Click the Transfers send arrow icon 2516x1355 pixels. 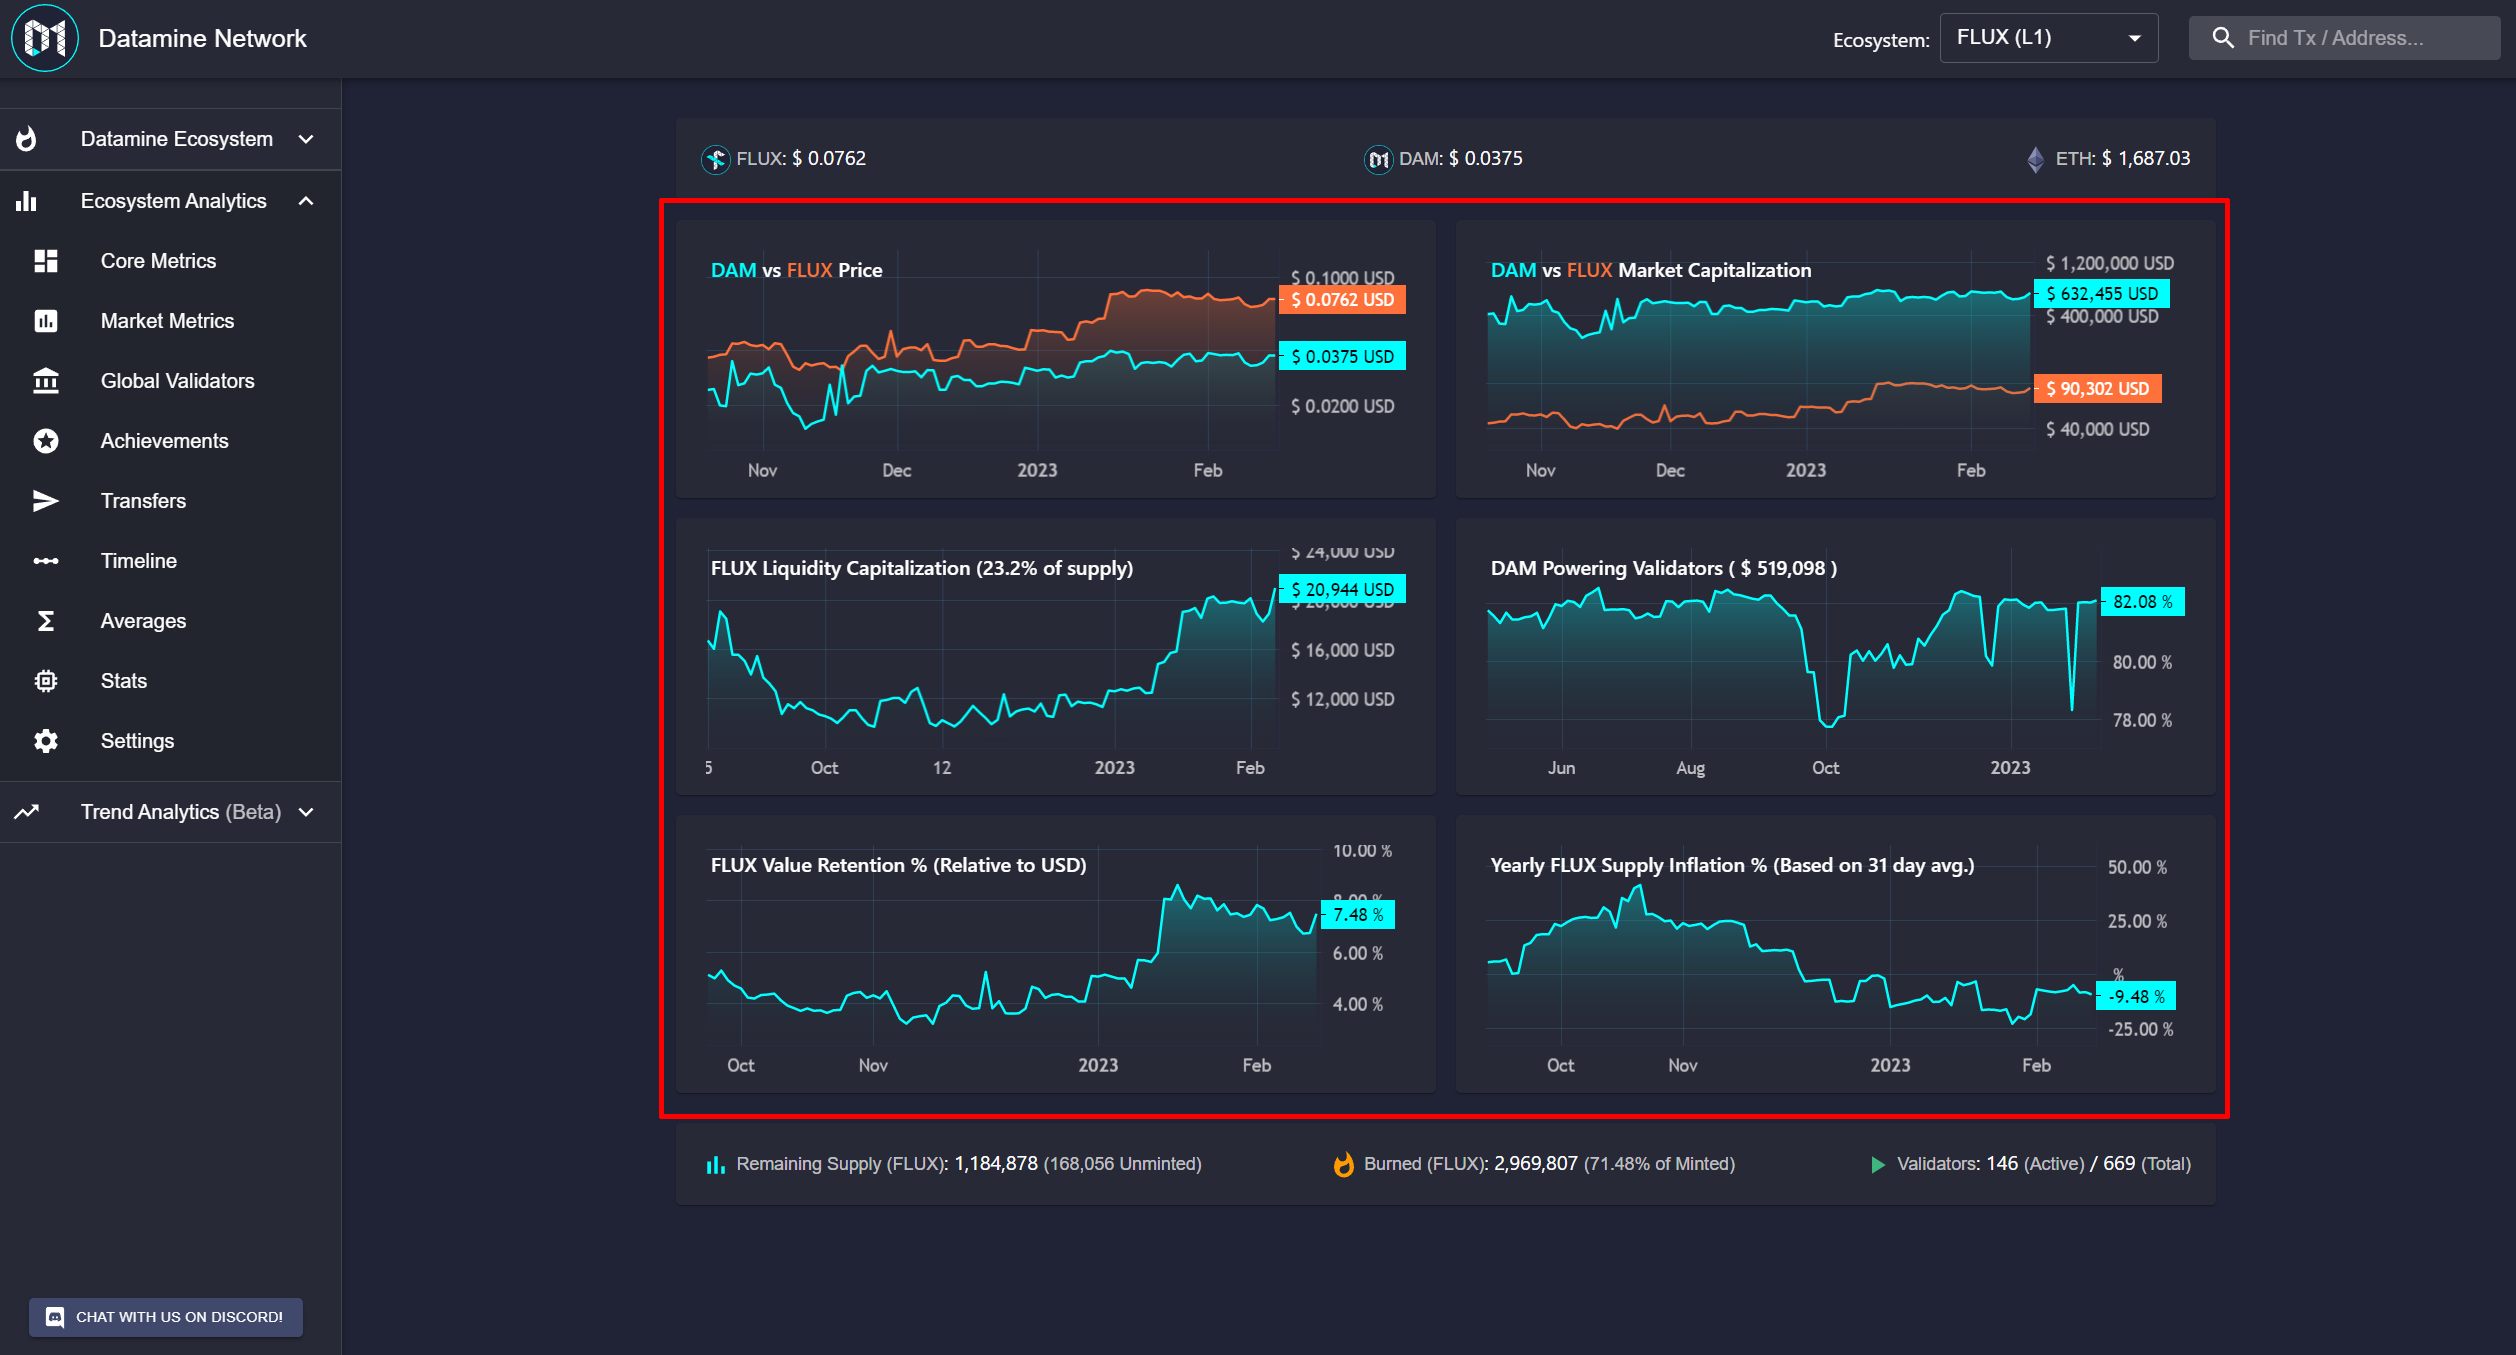point(46,501)
